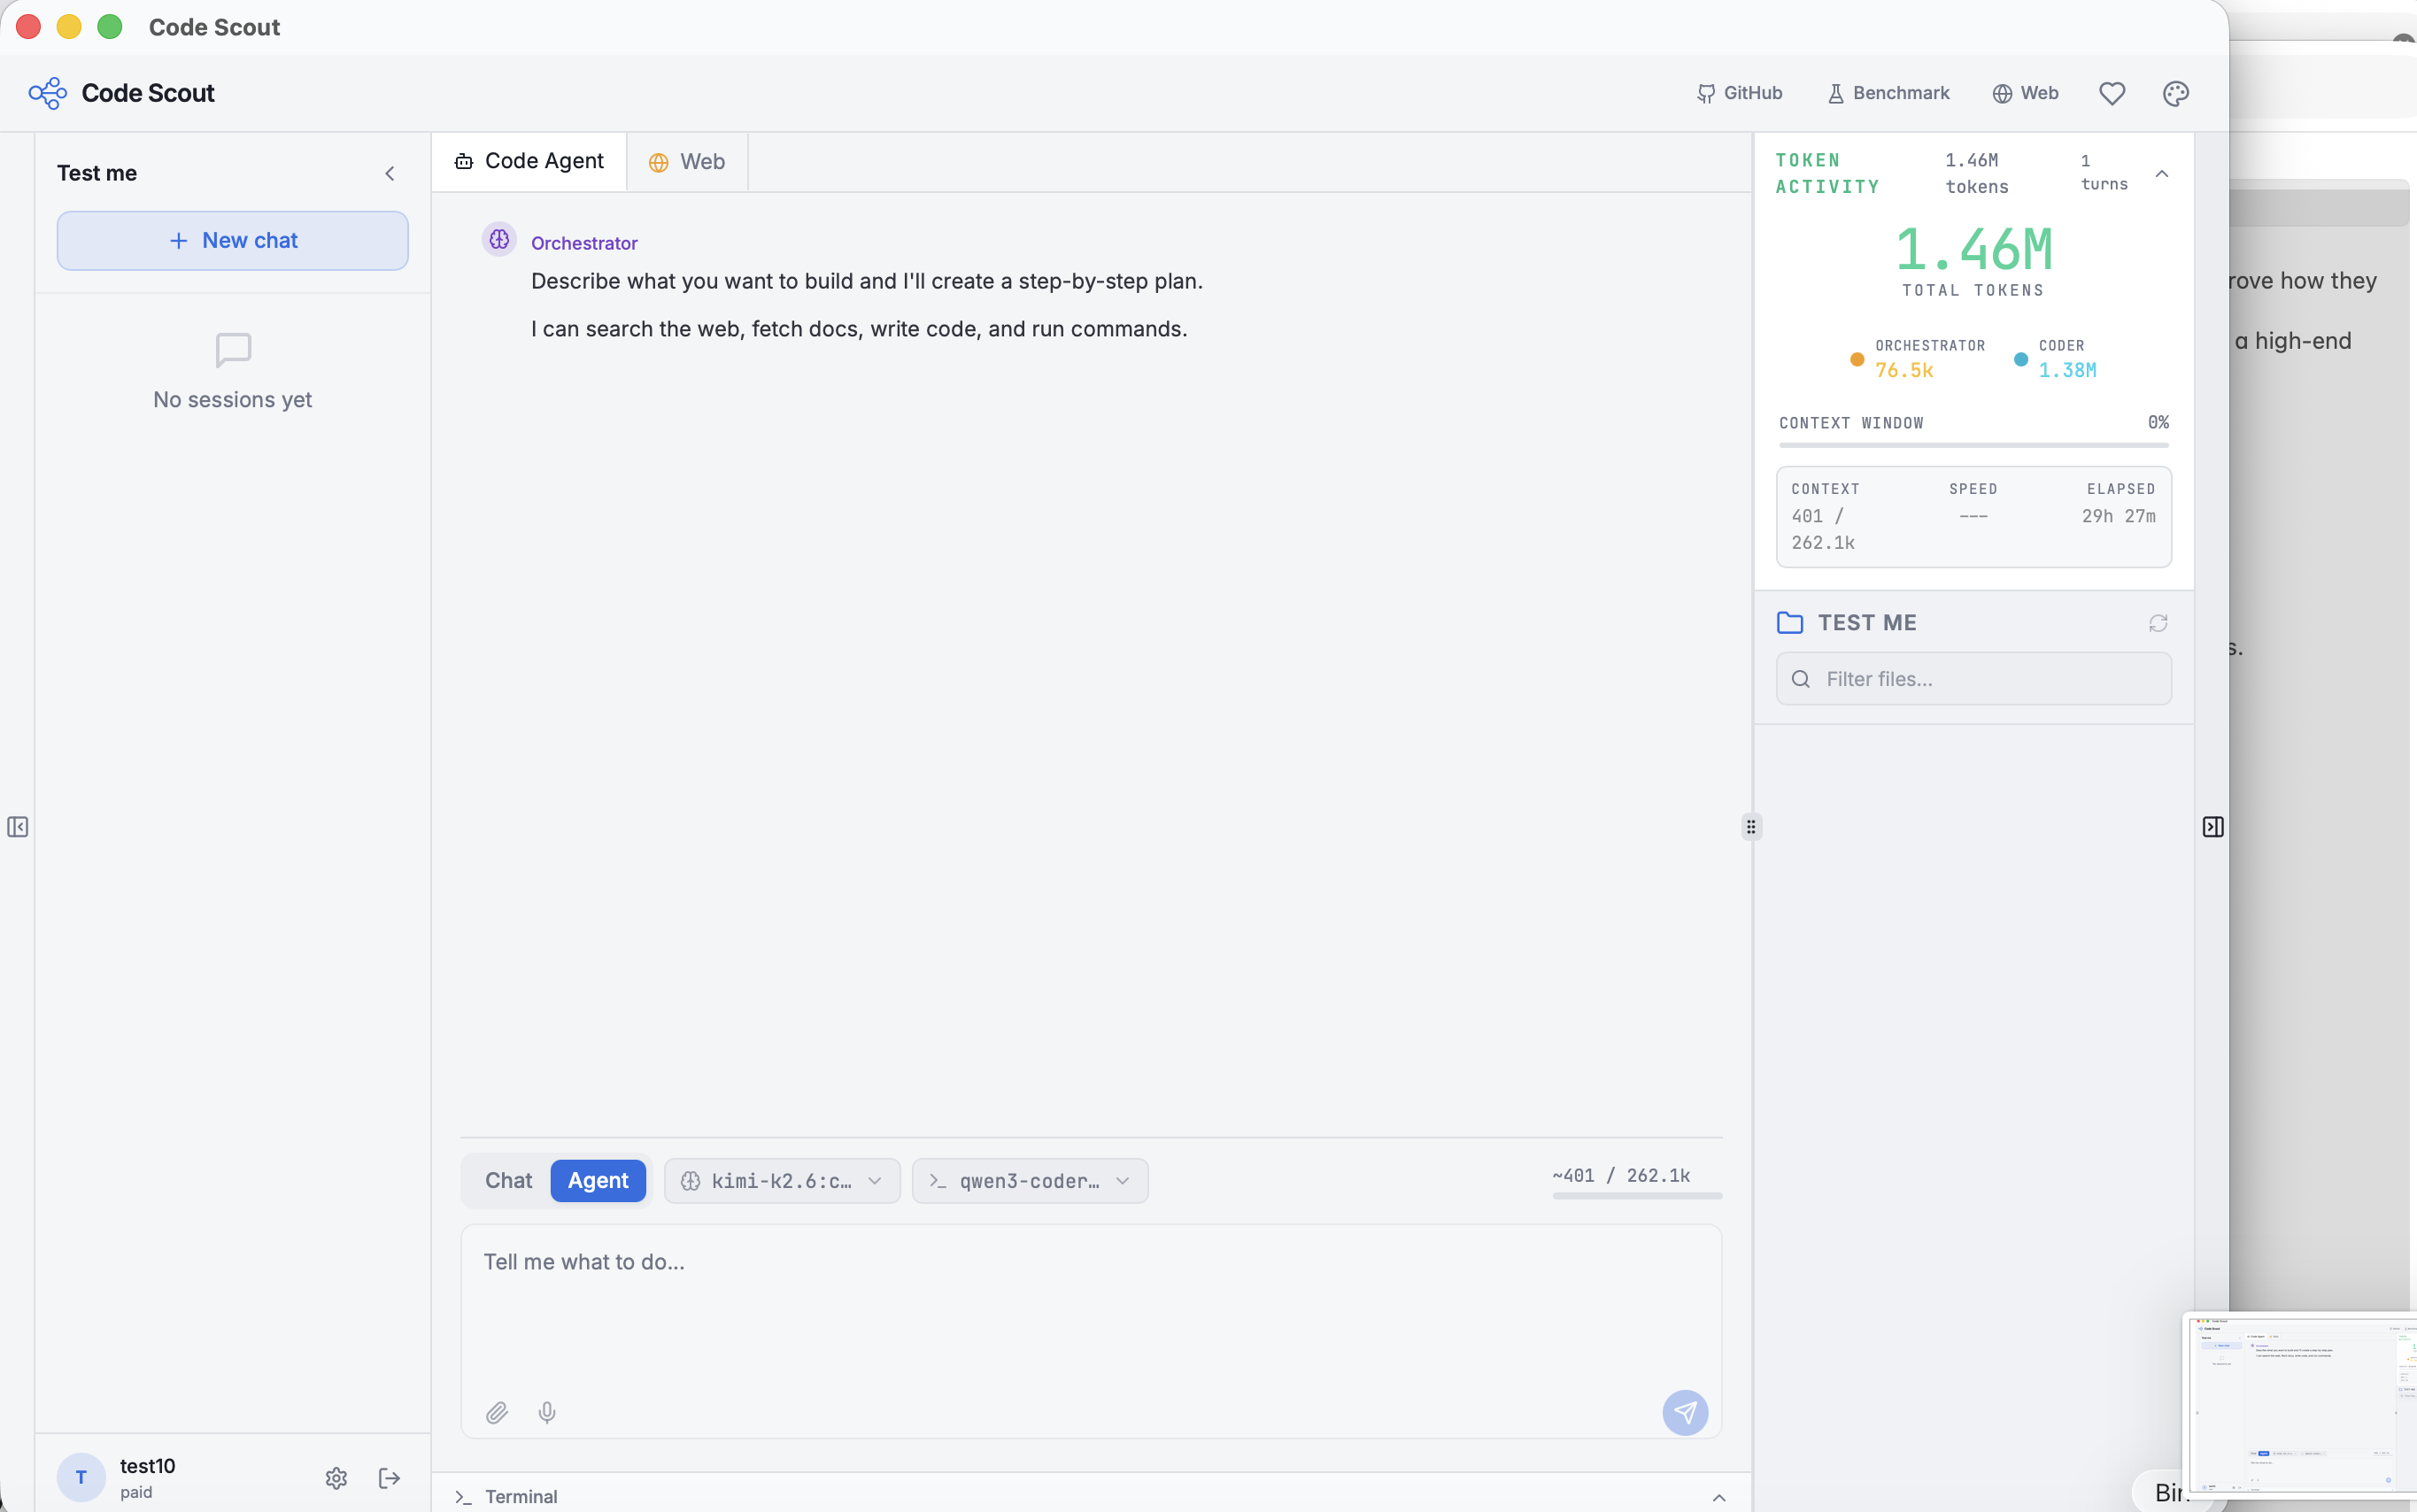Click the blue Coder legend dot
Viewport: 2417px width, 1512px height.
pos(2020,359)
